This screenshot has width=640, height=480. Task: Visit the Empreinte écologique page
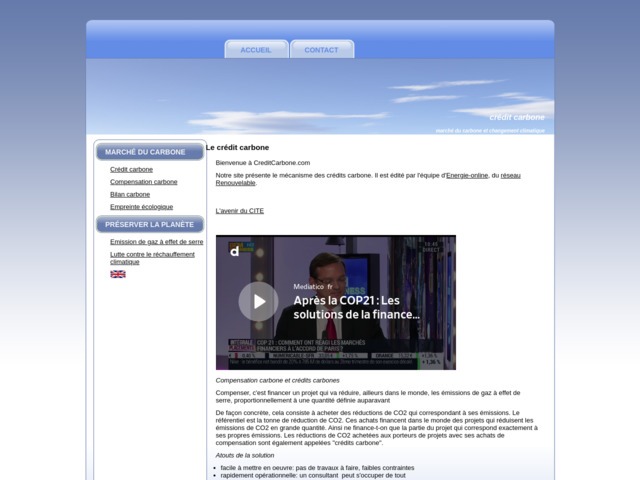click(x=141, y=206)
